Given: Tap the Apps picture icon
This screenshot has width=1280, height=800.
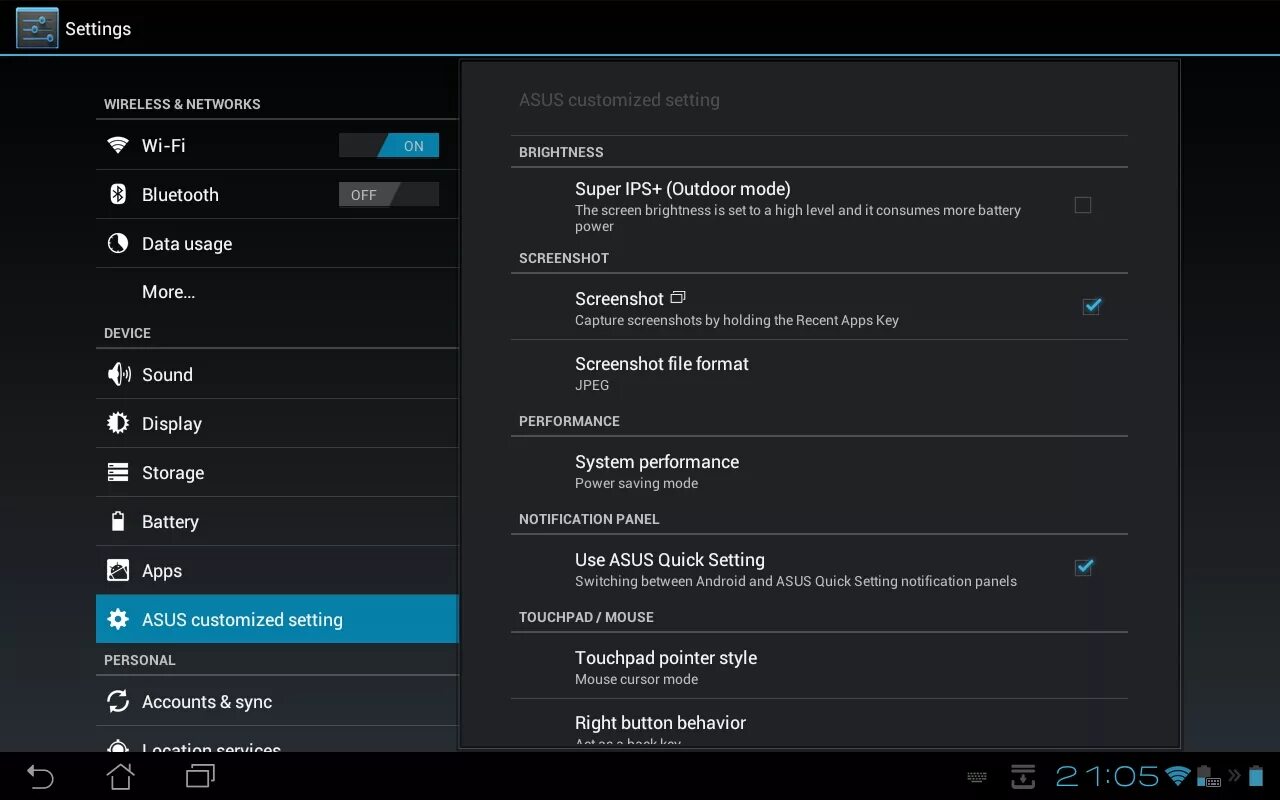Looking at the screenshot, I should pos(118,570).
